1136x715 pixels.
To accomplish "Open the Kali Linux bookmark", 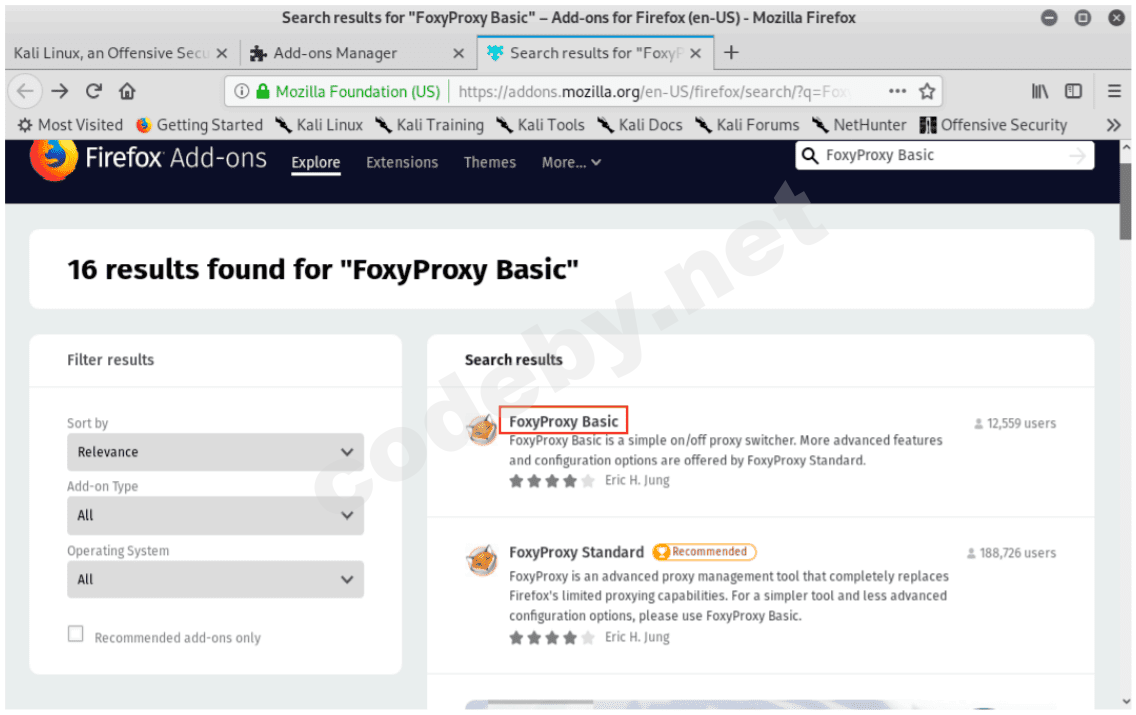I will point(319,125).
